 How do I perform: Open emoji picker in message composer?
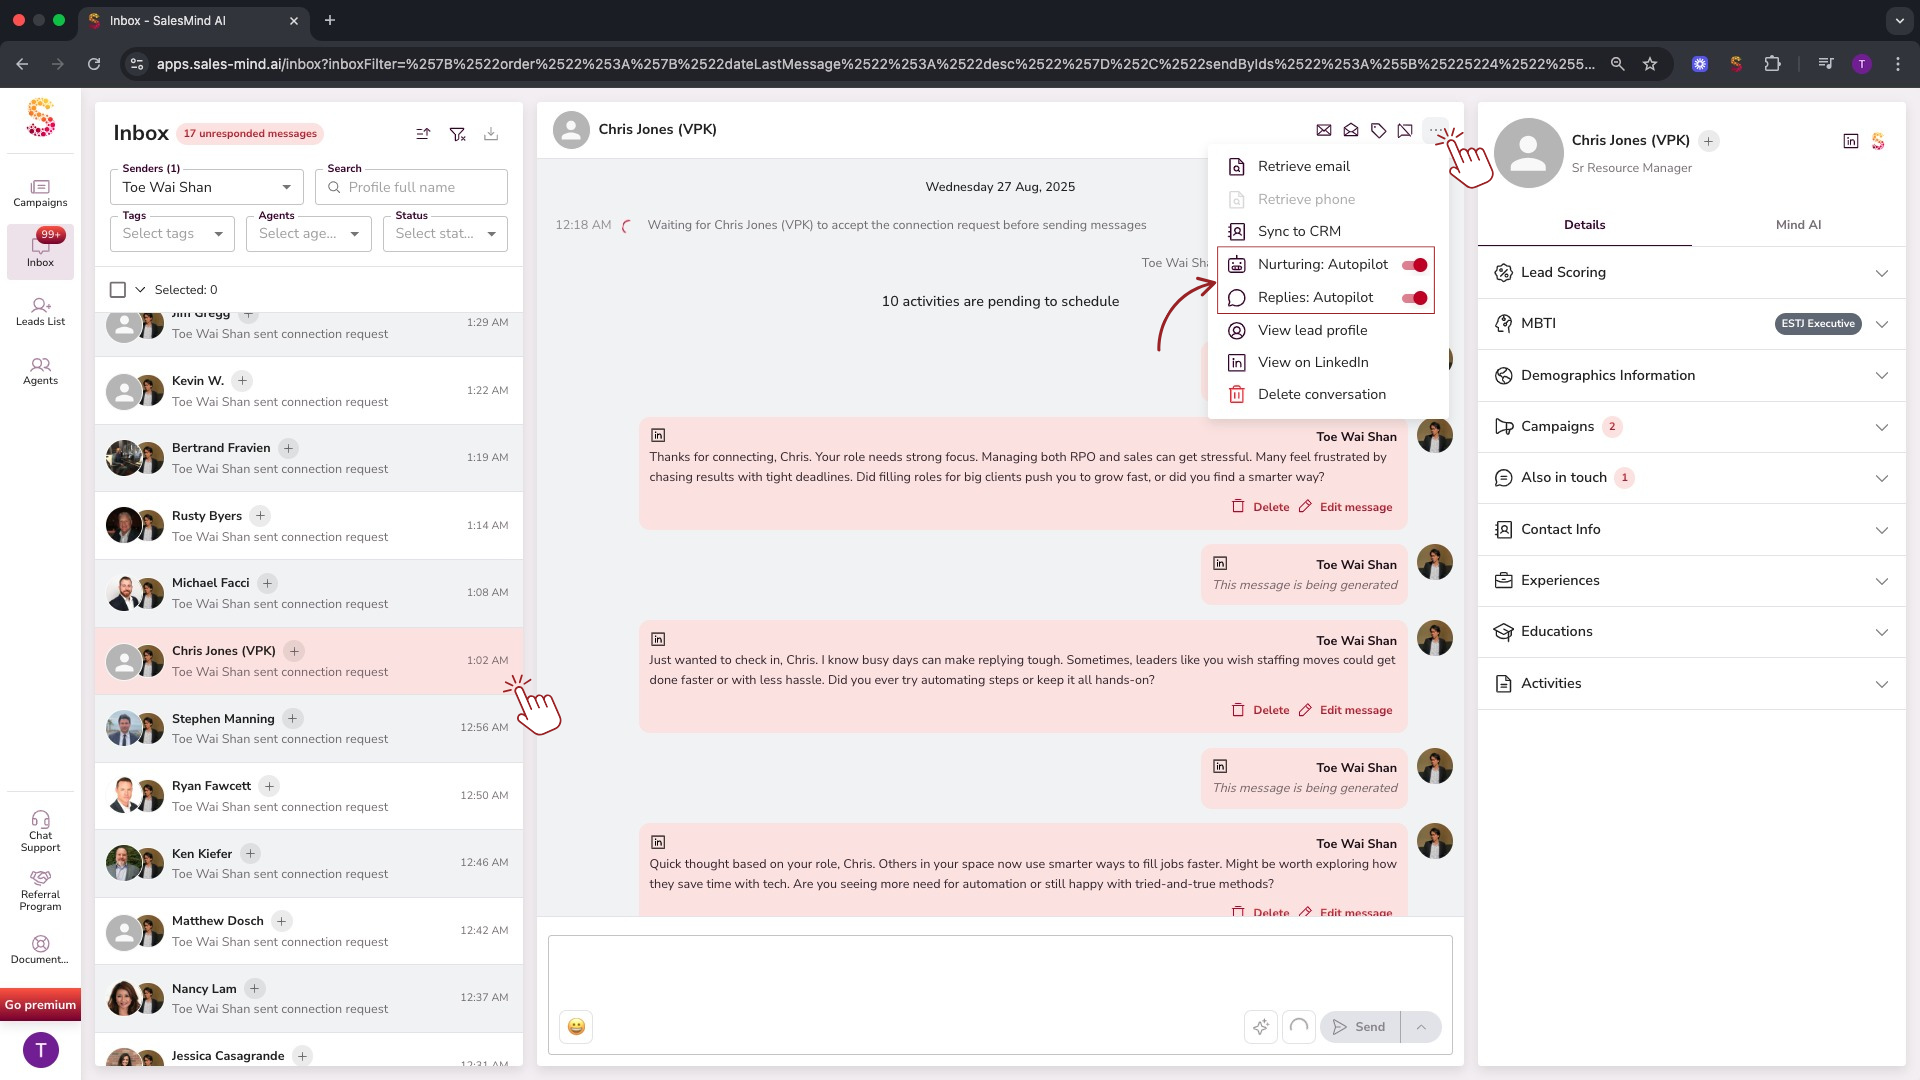pyautogui.click(x=576, y=1027)
